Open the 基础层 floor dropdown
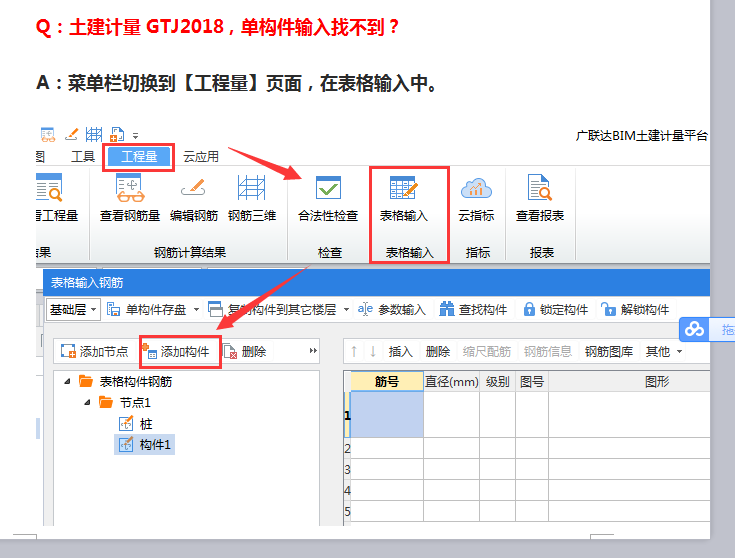Image resolution: width=735 pixels, height=558 pixels. tap(73, 310)
